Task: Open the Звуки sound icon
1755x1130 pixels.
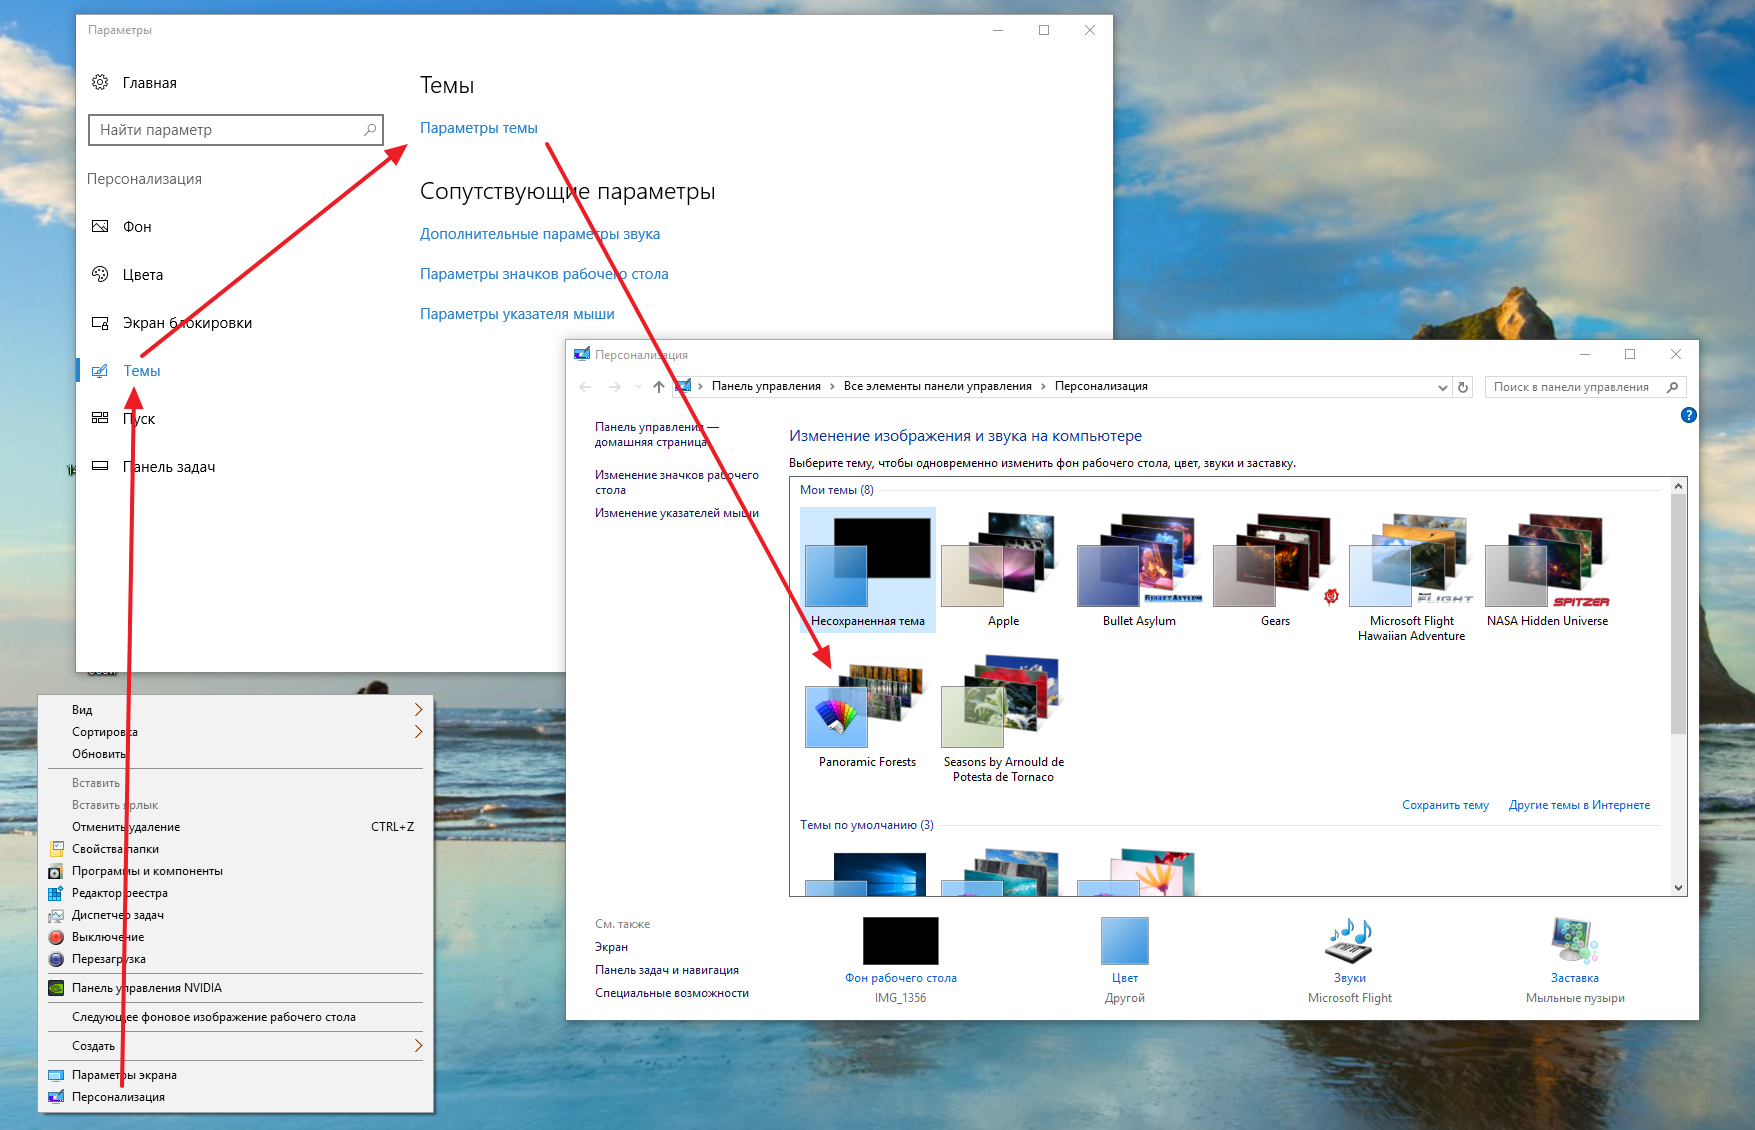Action: click(1350, 941)
